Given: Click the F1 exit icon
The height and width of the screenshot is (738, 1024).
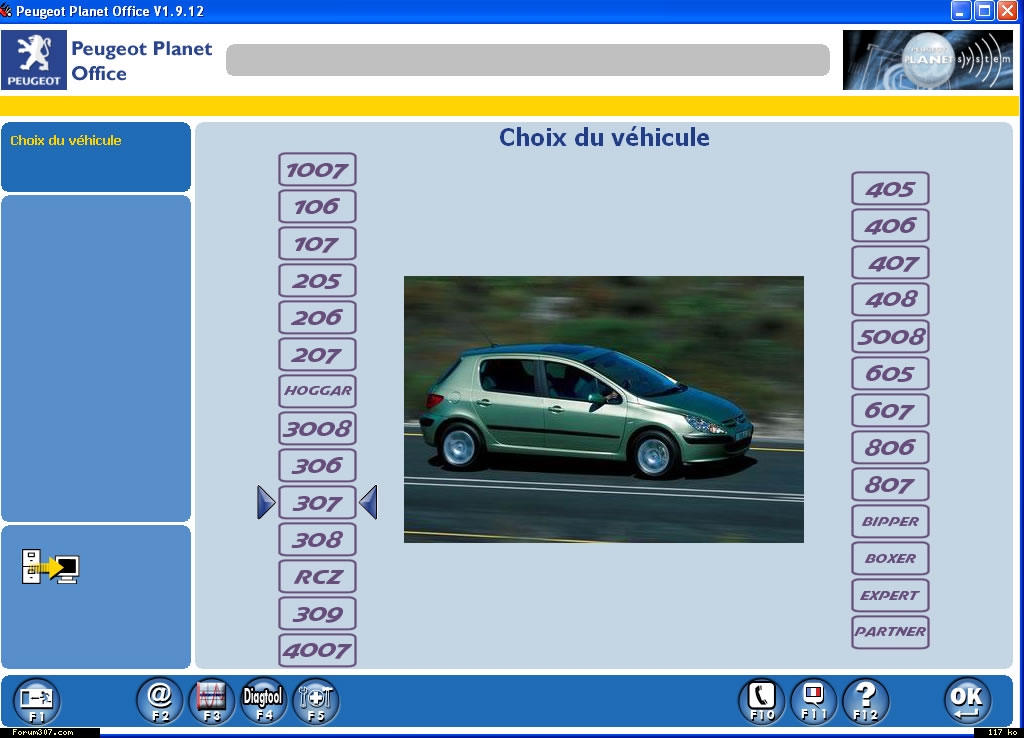Looking at the screenshot, I should [37, 702].
